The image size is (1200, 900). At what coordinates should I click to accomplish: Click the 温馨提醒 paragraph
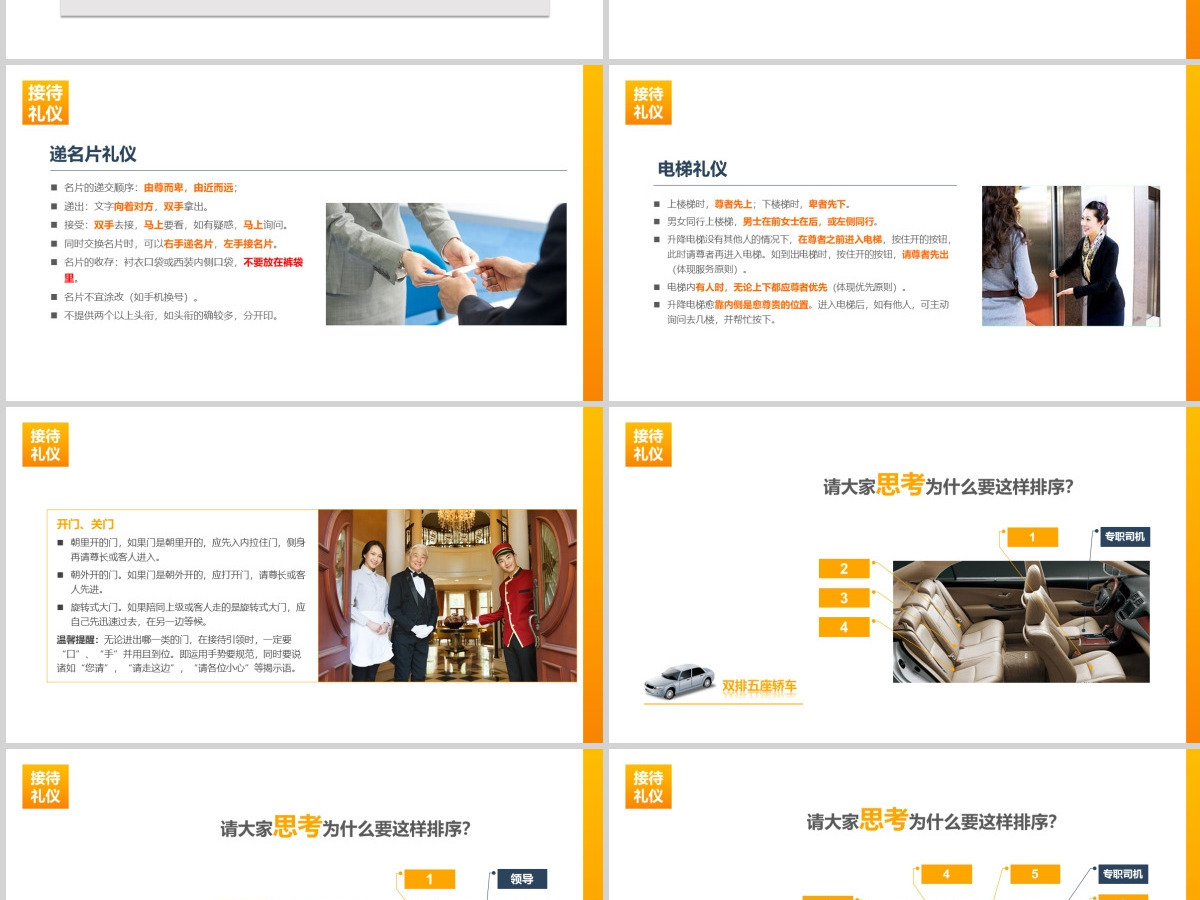coord(179,653)
